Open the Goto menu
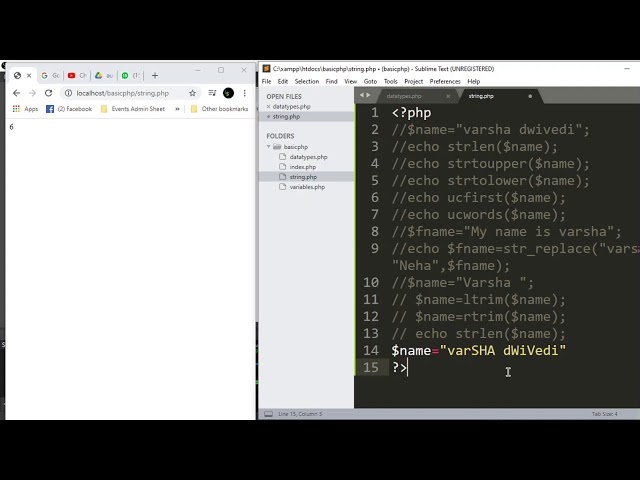The height and width of the screenshot is (480, 640). point(370,81)
